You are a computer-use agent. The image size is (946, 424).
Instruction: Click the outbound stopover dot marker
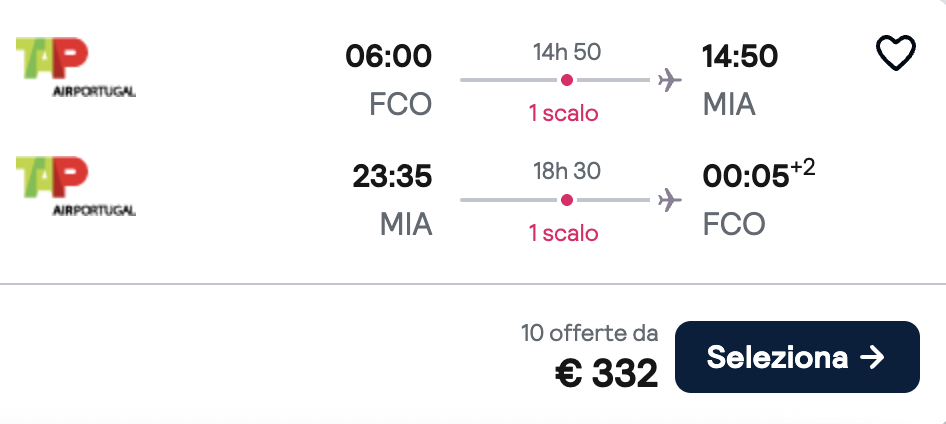coord(566,80)
